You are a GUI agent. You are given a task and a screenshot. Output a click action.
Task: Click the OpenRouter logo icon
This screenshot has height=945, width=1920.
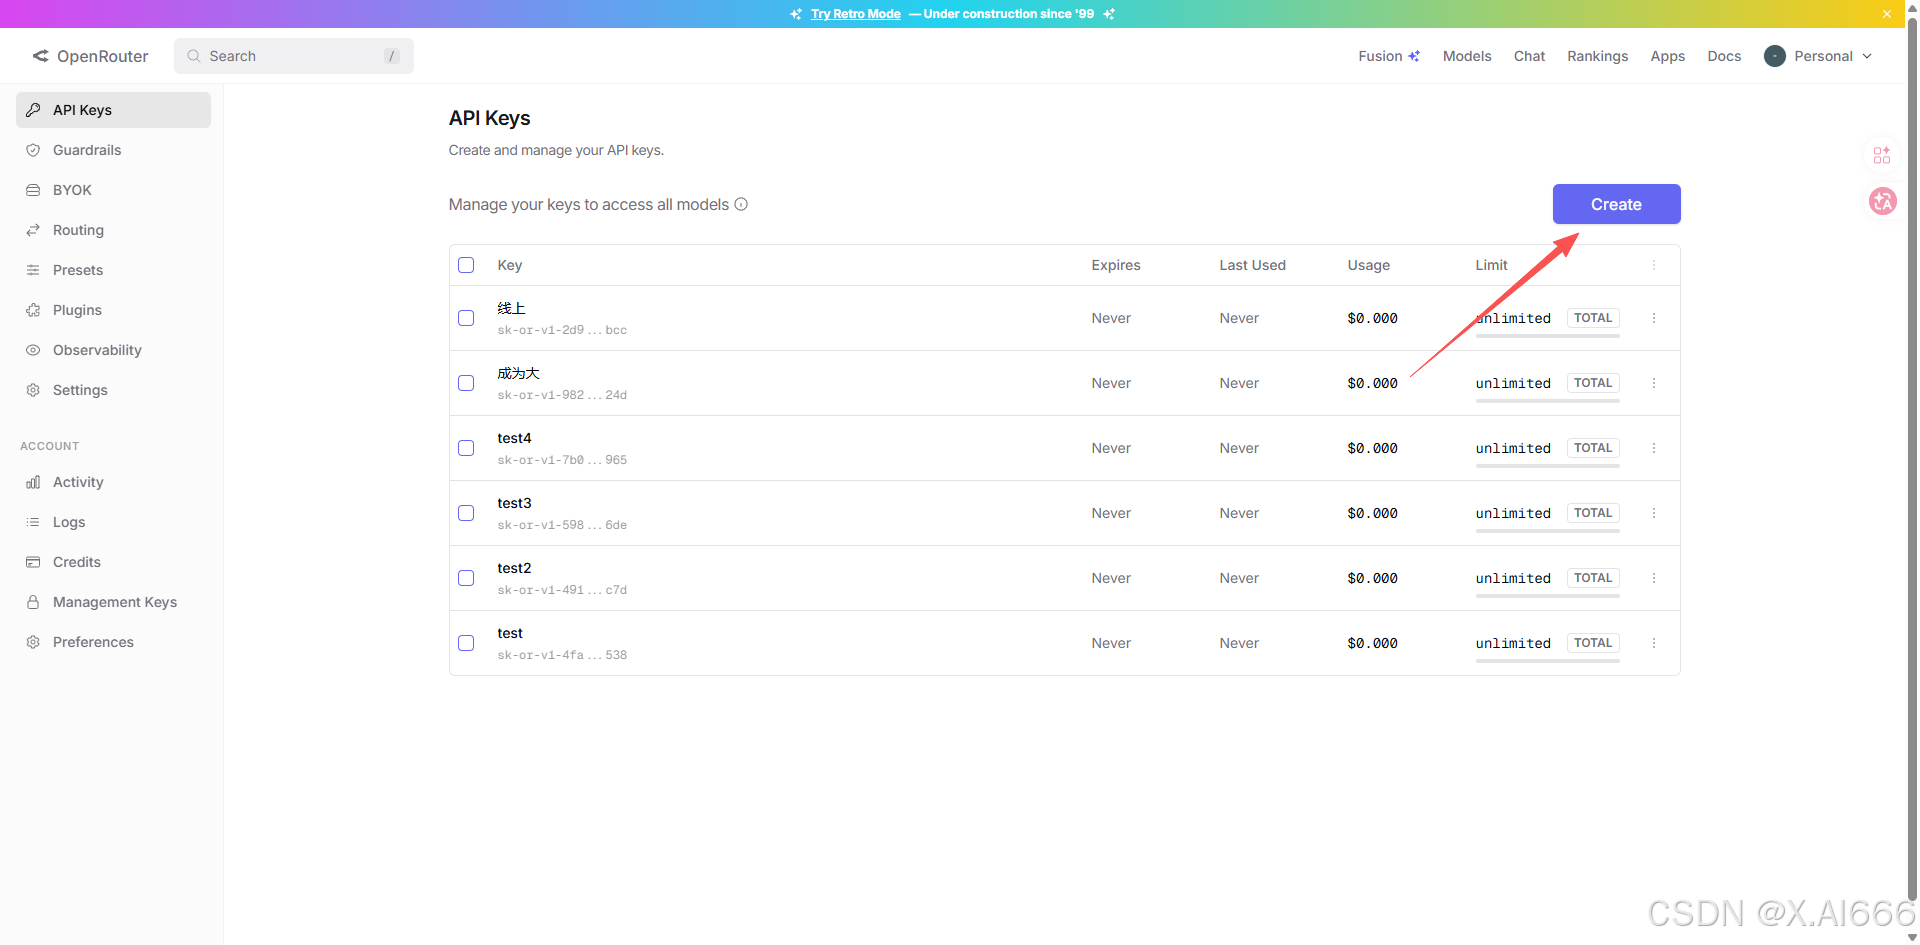point(40,56)
